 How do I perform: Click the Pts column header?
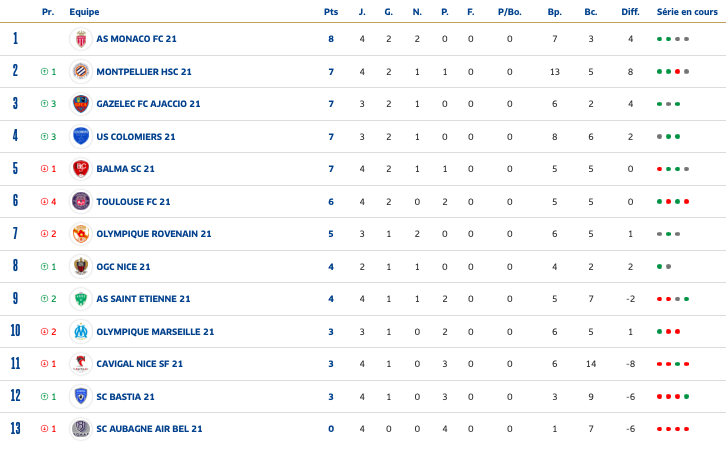tap(331, 12)
